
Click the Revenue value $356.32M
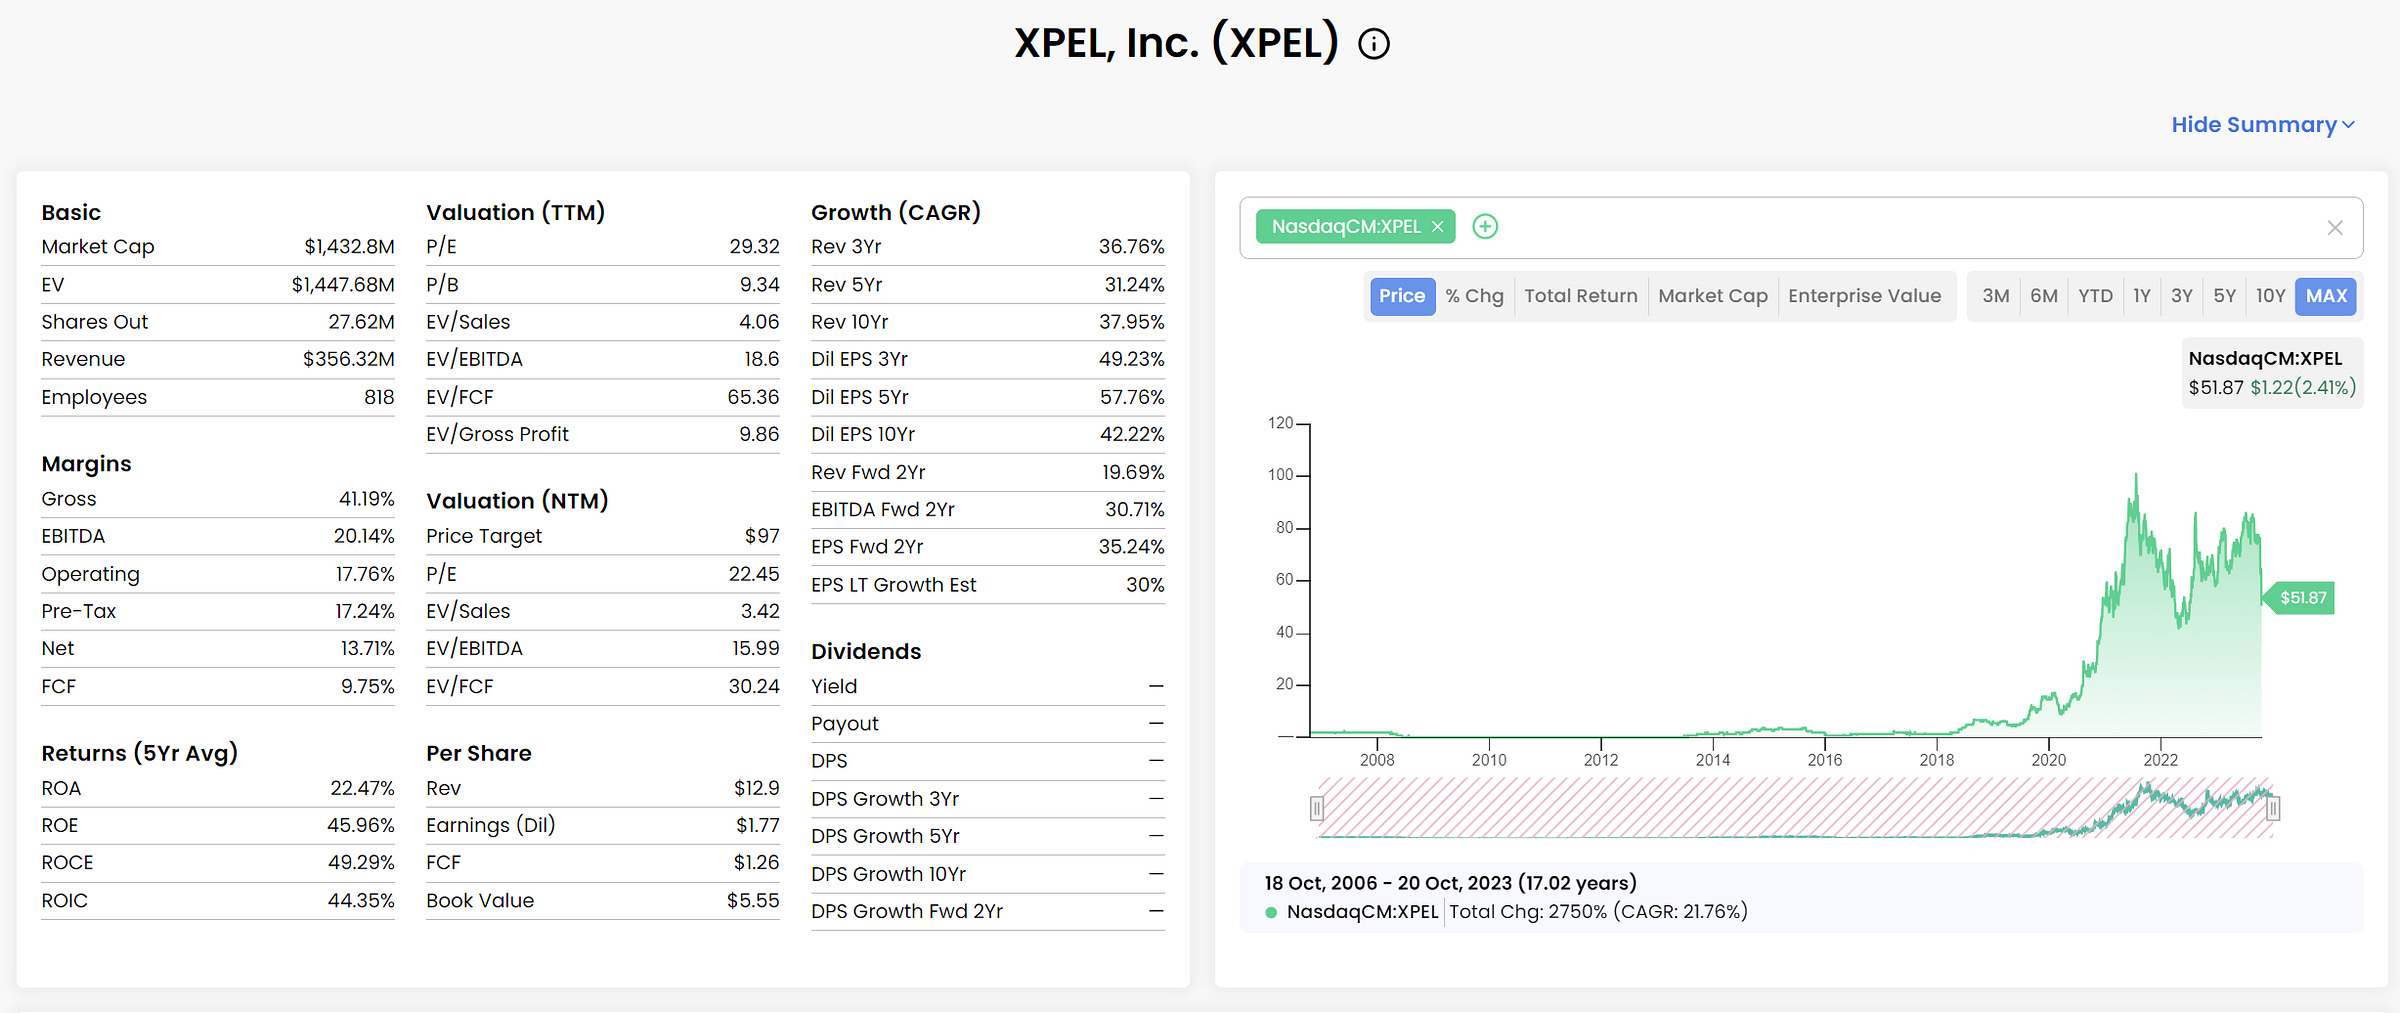(x=348, y=359)
